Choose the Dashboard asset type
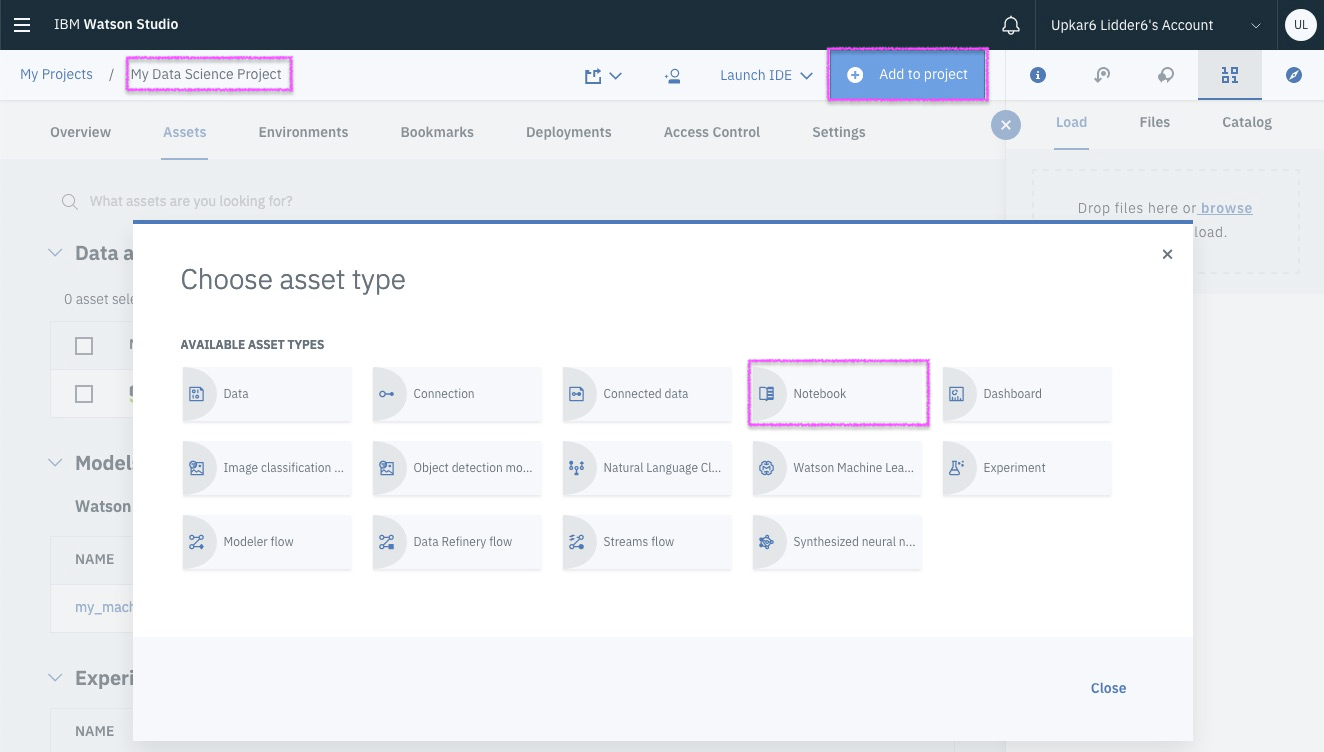 click(1027, 394)
